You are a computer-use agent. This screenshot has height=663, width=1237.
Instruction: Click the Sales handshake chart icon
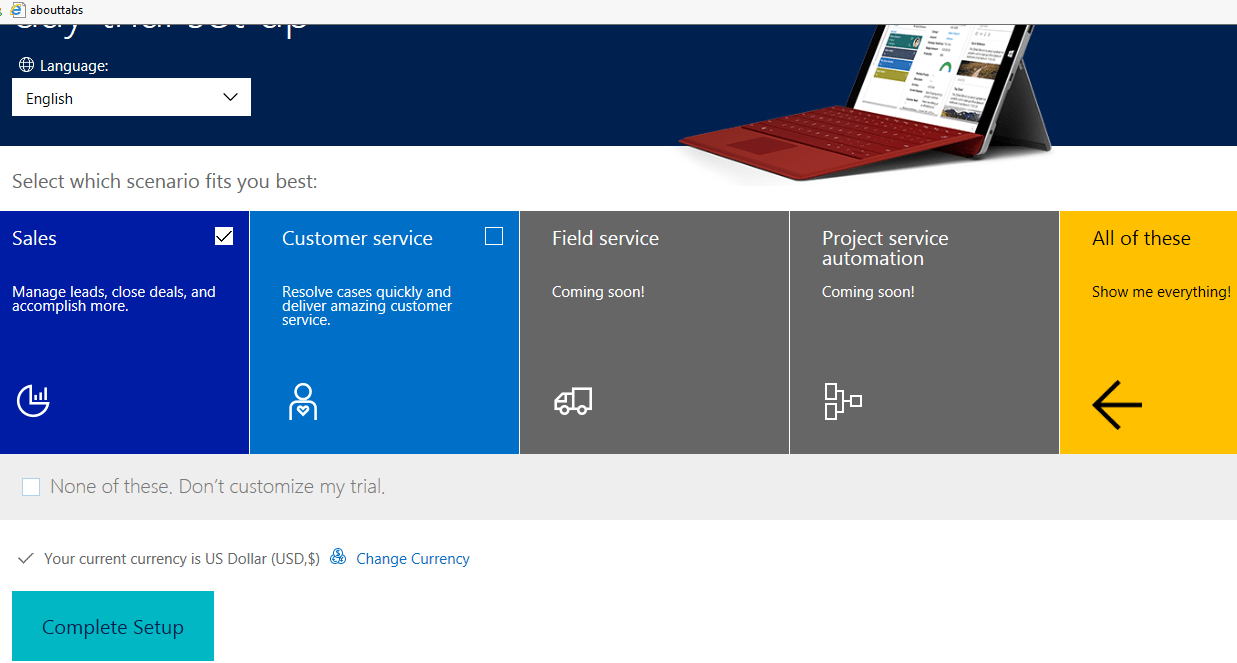click(33, 400)
